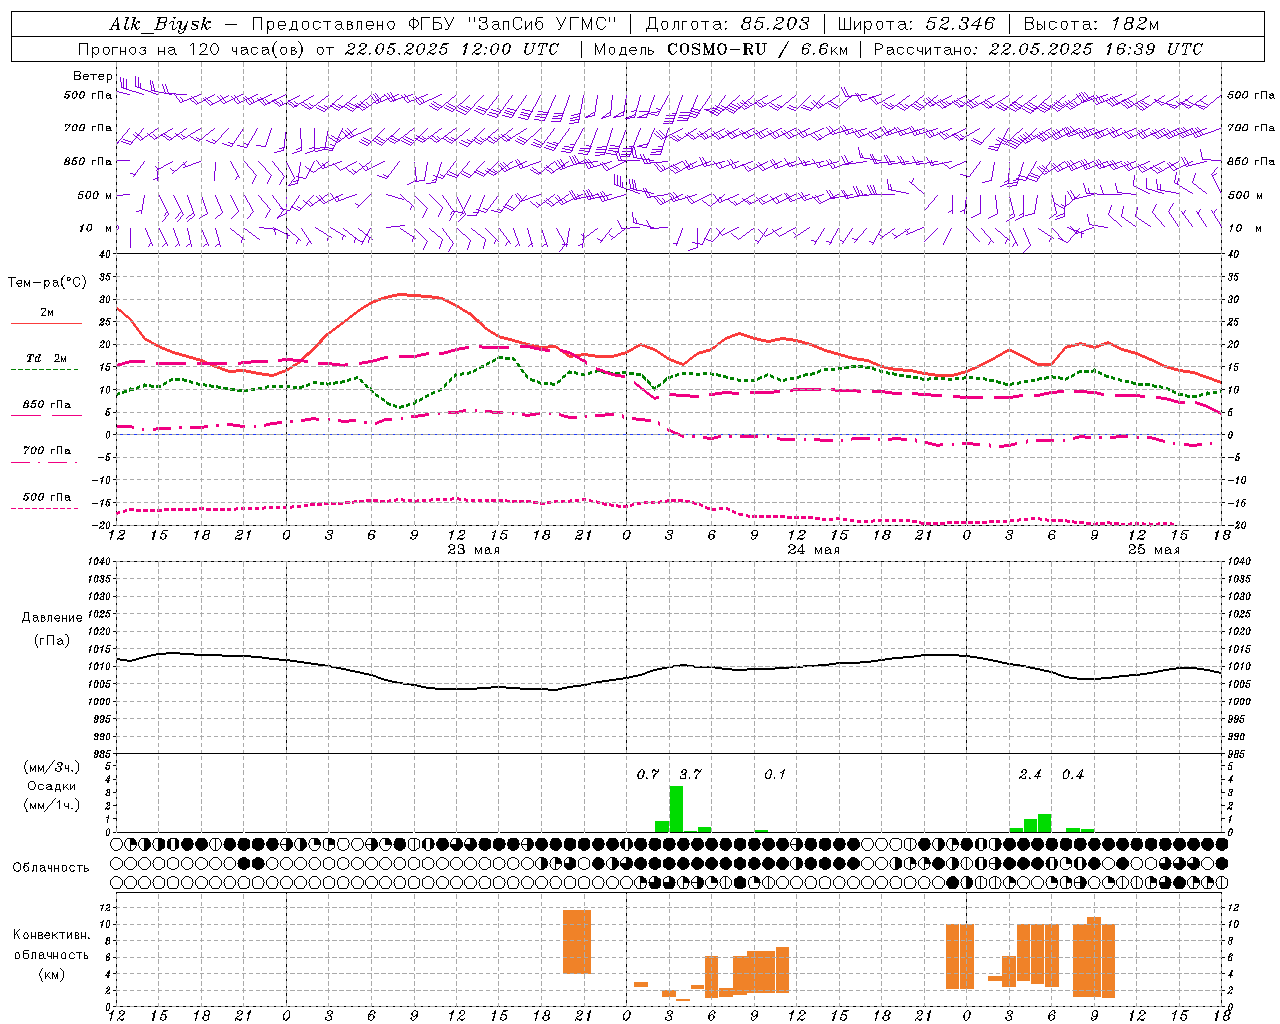The height and width of the screenshot is (1024, 1280).
Task: Click the Ветер wind panel label
Action: [92, 76]
